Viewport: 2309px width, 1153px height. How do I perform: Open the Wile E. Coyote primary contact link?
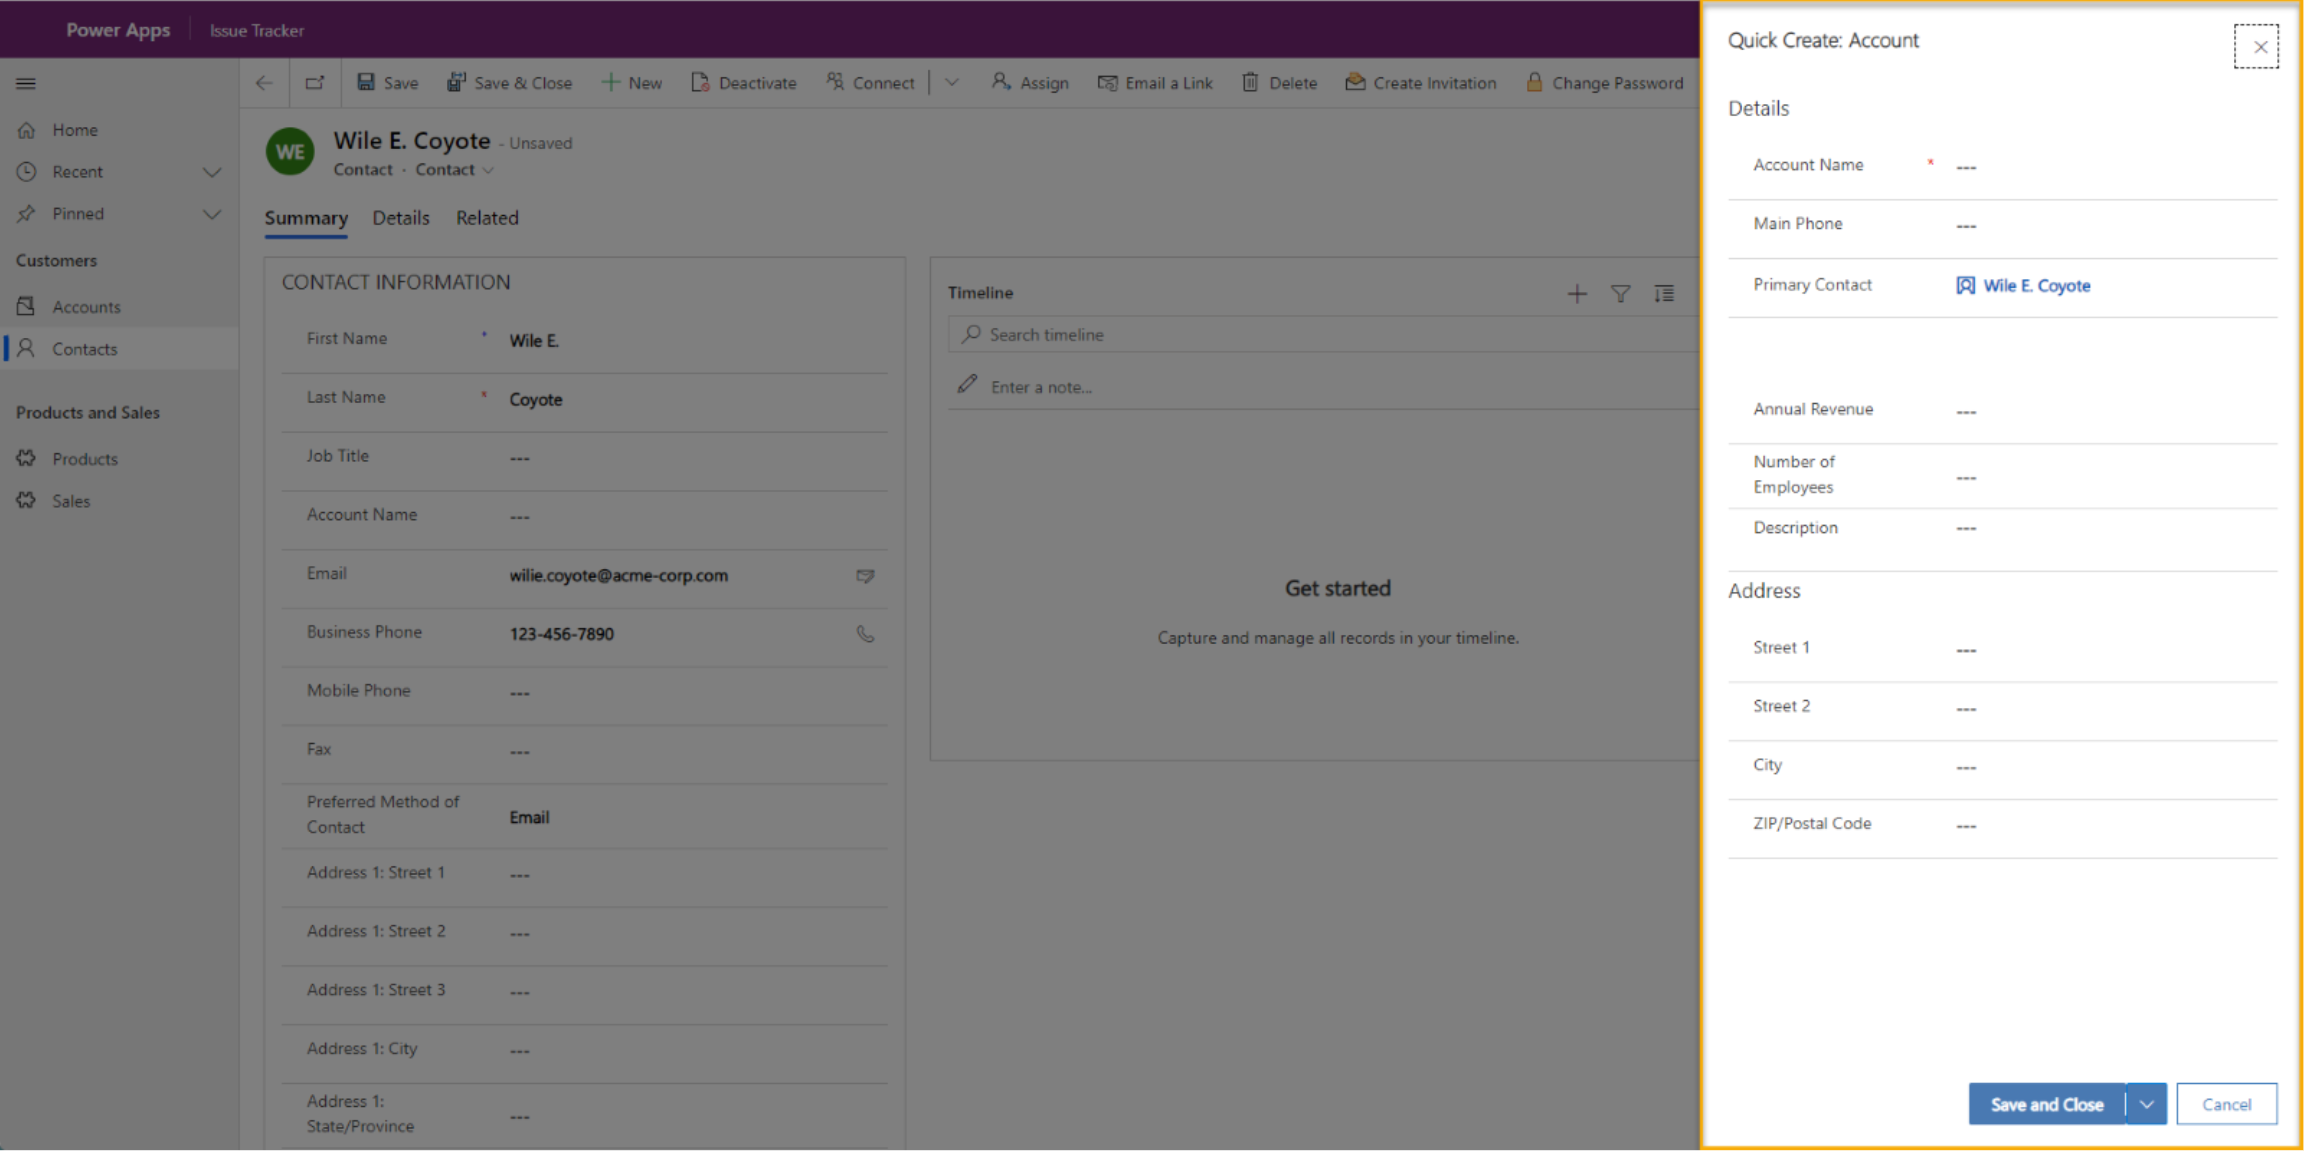[x=2035, y=285]
